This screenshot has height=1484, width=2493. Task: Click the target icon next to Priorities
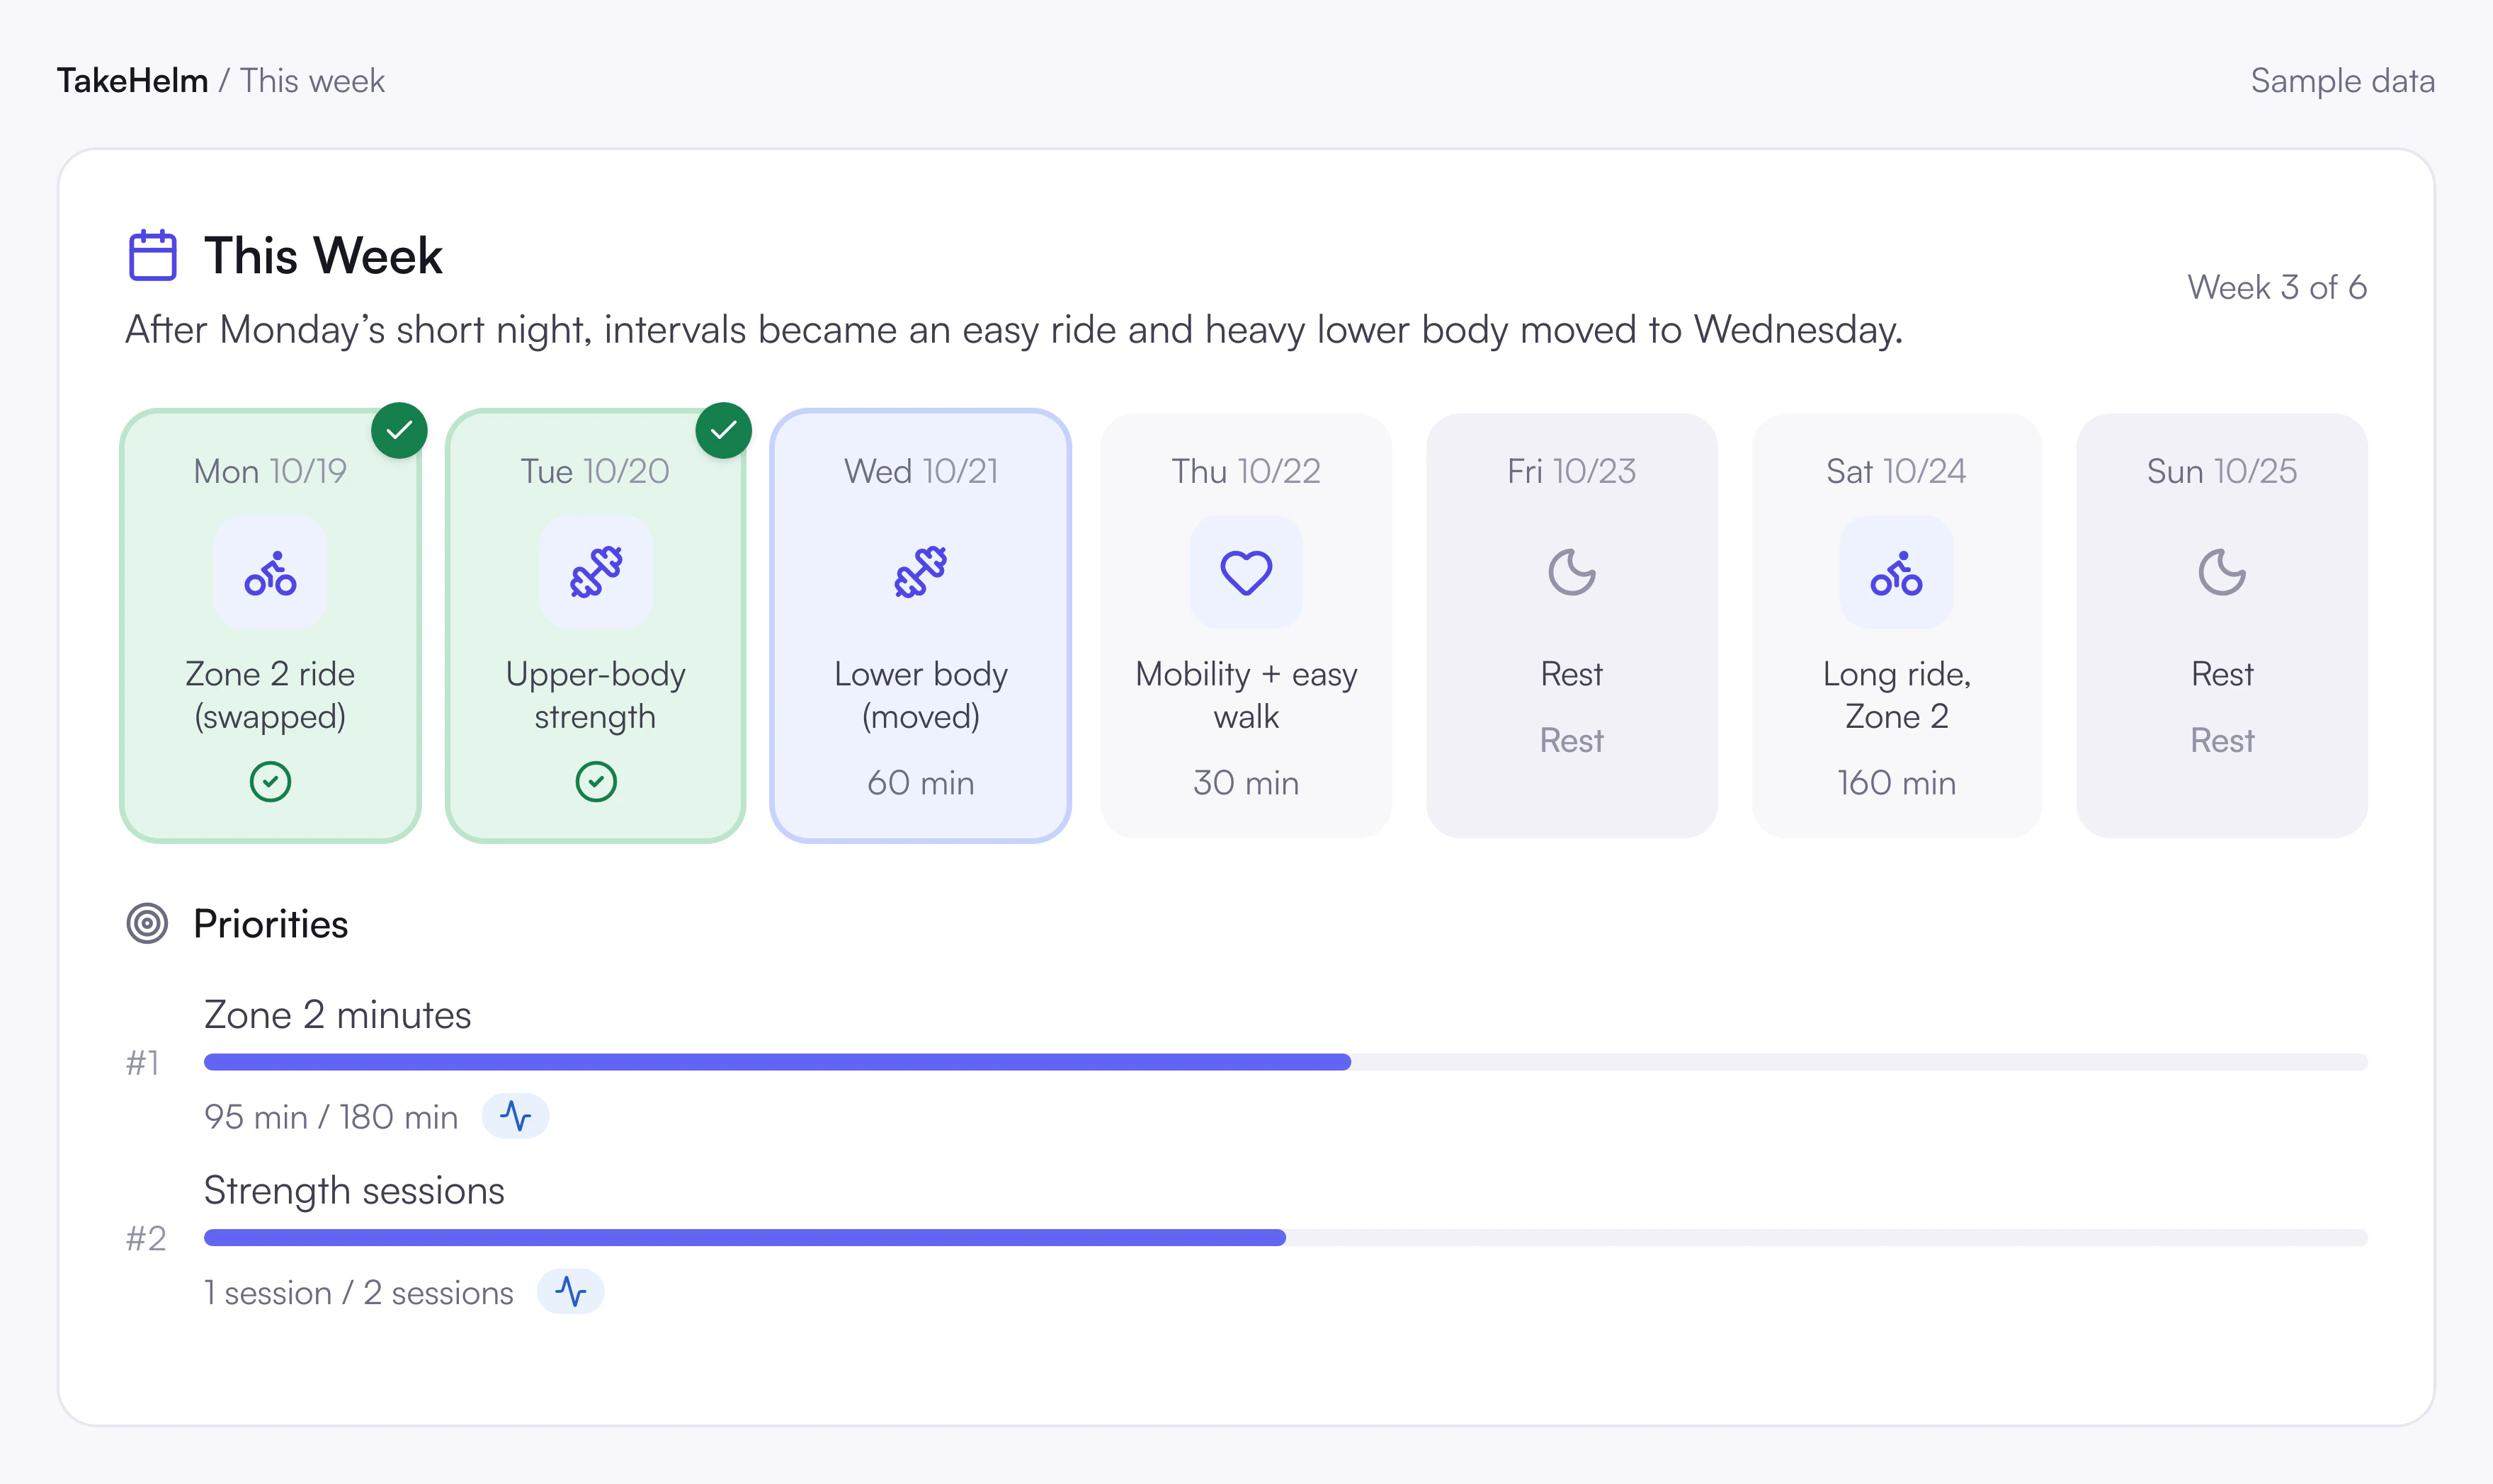147,923
